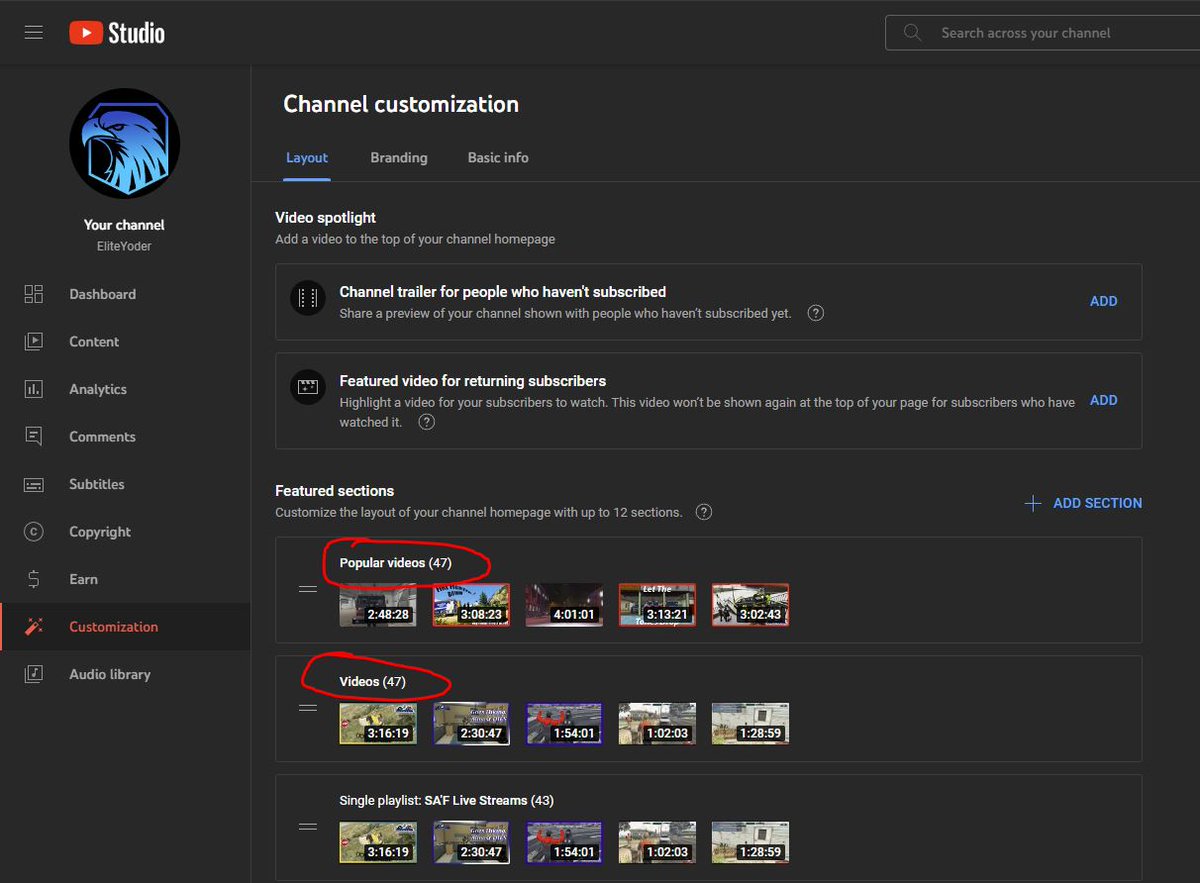
Task: Switch to the Branding tab
Action: click(x=399, y=158)
